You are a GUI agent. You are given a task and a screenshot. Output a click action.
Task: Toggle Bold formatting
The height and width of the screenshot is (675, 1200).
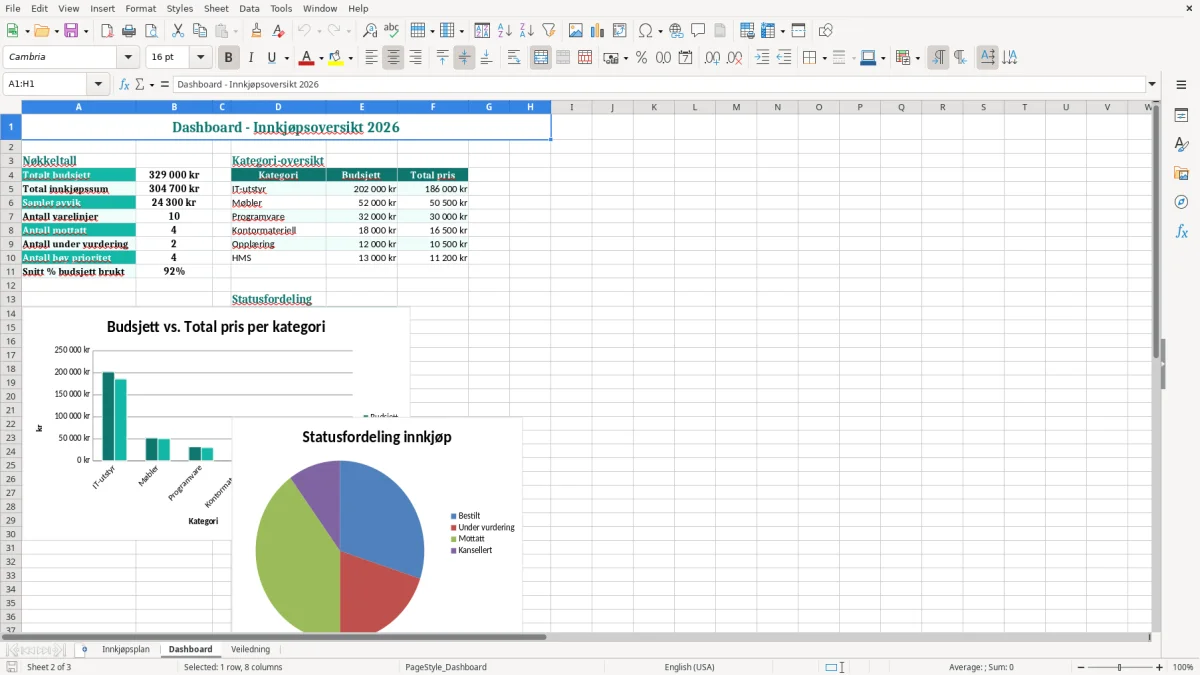pyautogui.click(x=228, y=58)
